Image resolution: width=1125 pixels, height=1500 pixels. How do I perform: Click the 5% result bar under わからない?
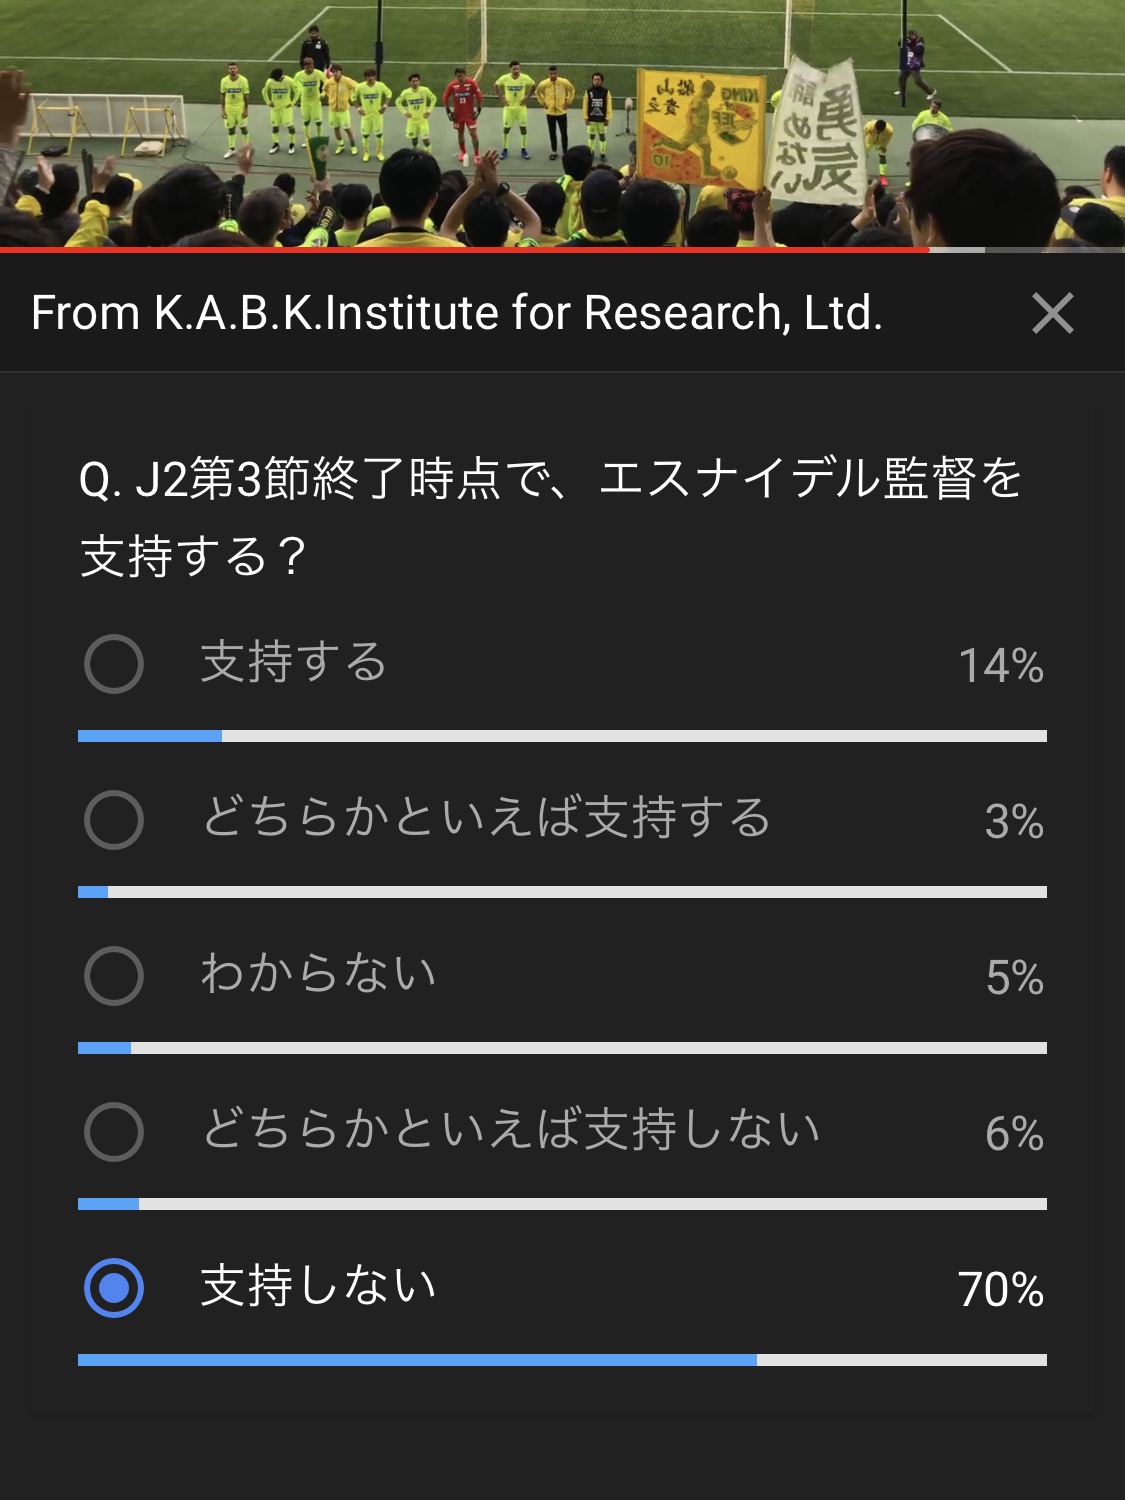click(x=562, y=1048)
